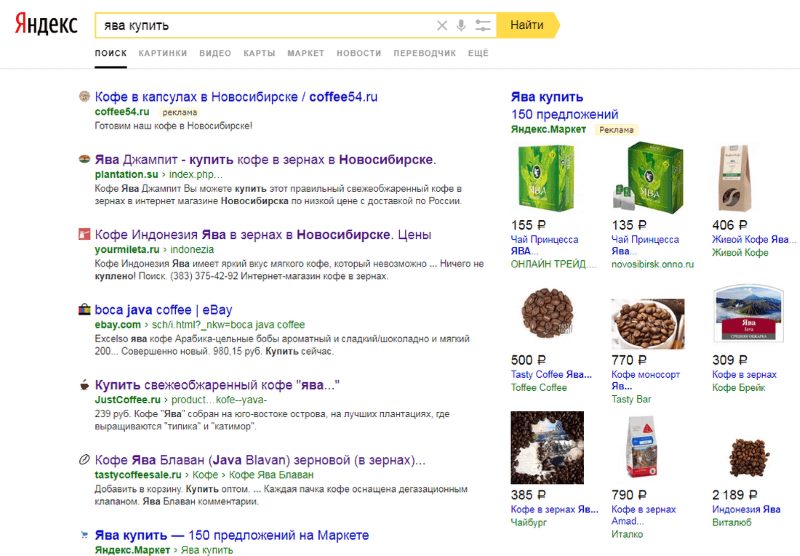Open 'Кофе Ява Блаван (Java Blavan)' result
This screenshot has height=556, width=800.
260,460
